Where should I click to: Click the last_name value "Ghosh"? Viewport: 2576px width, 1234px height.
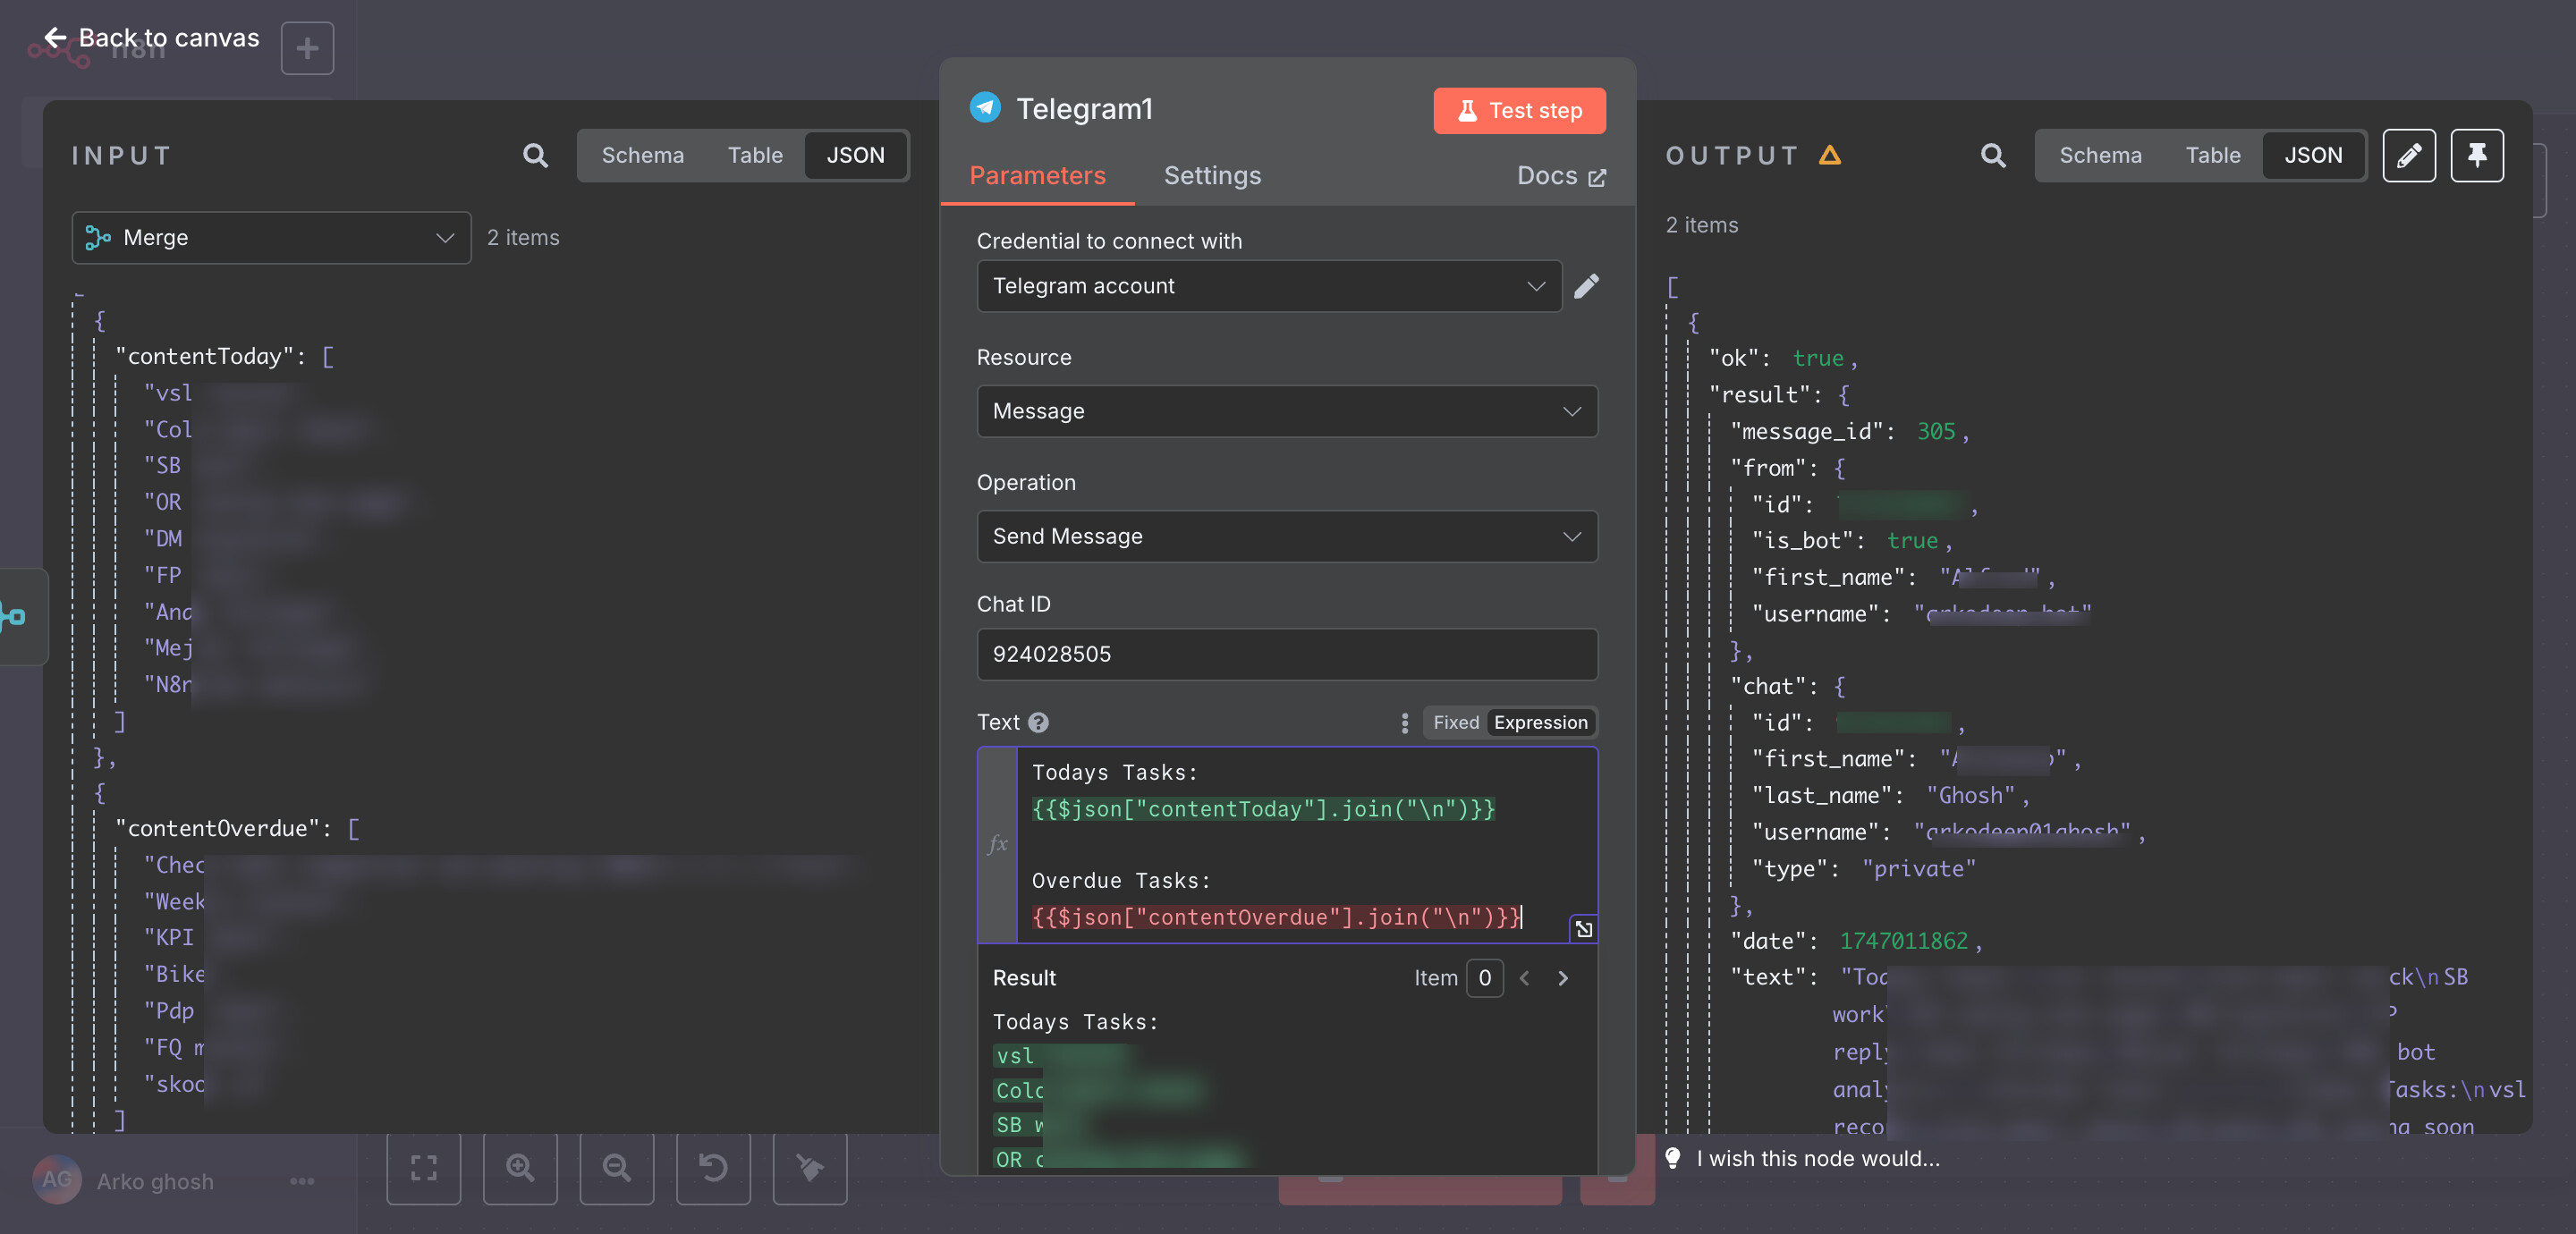click(1970, 795)
